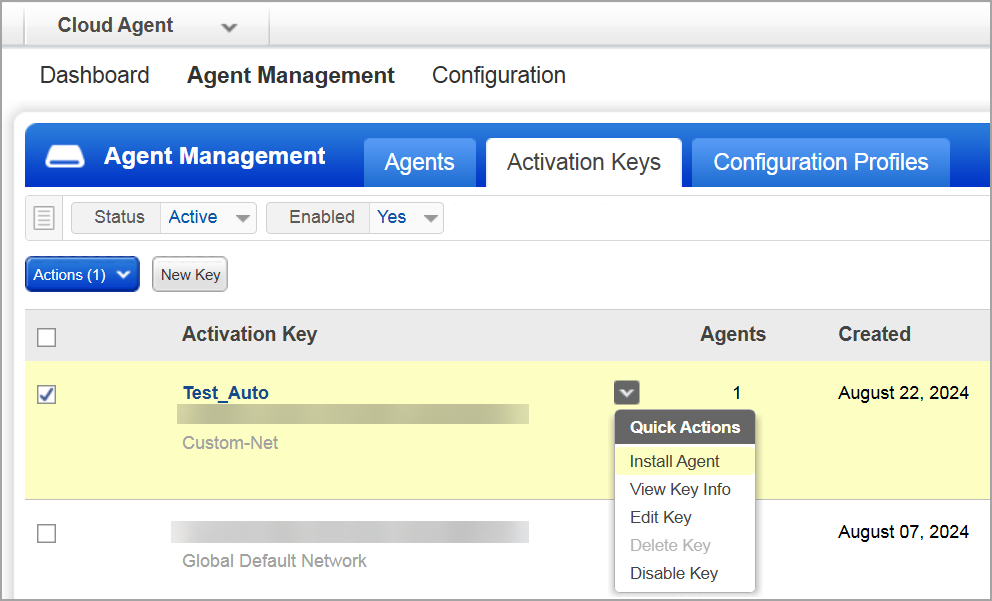Open the Configuration Profiles tab
This screenshot has height=601, width=992.
(x=820, y=161)
